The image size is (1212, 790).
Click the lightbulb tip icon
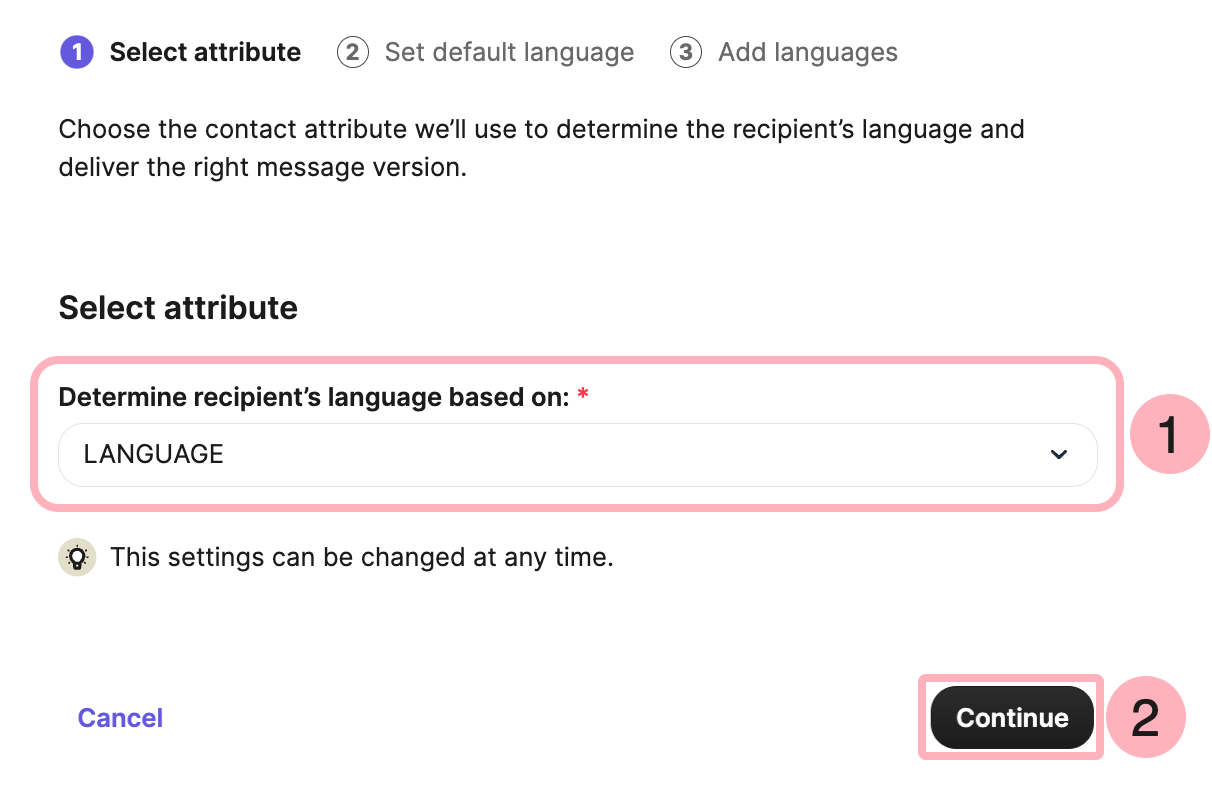pos(77,557)
